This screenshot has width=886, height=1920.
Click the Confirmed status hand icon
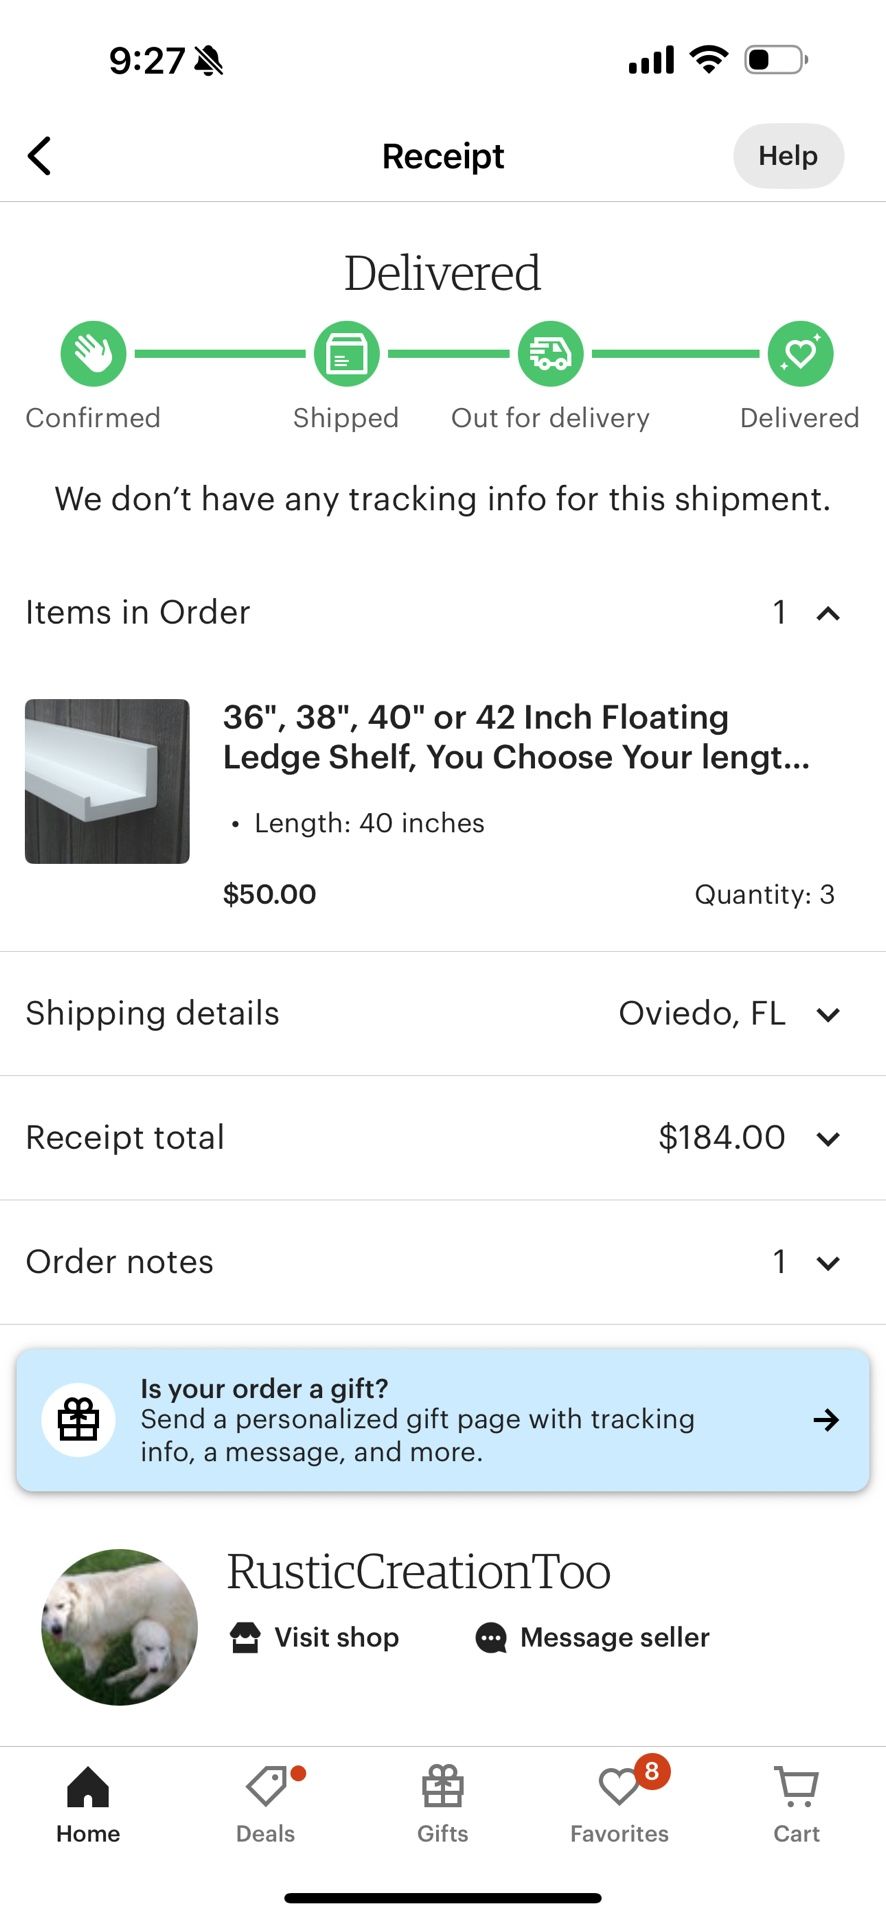tap(93, 354)
